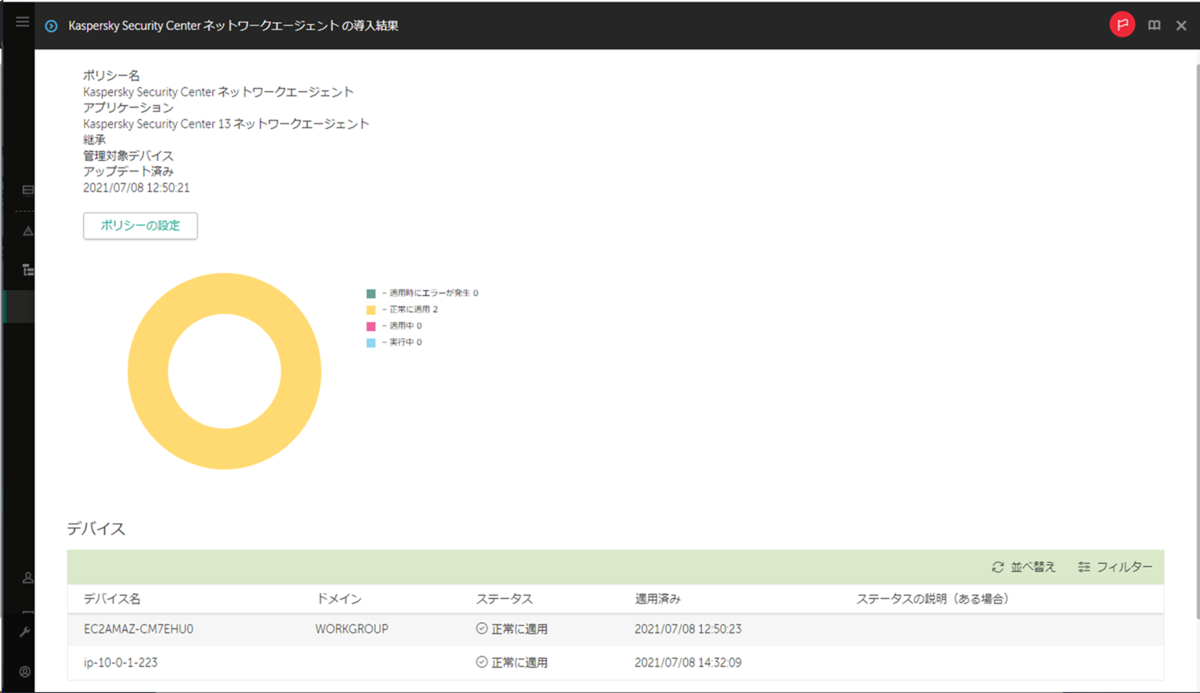Click the light blue 実行中 legend swatch
This screenshot has height=693, width=1200.
pyautogui.click(x=370, y=343)
